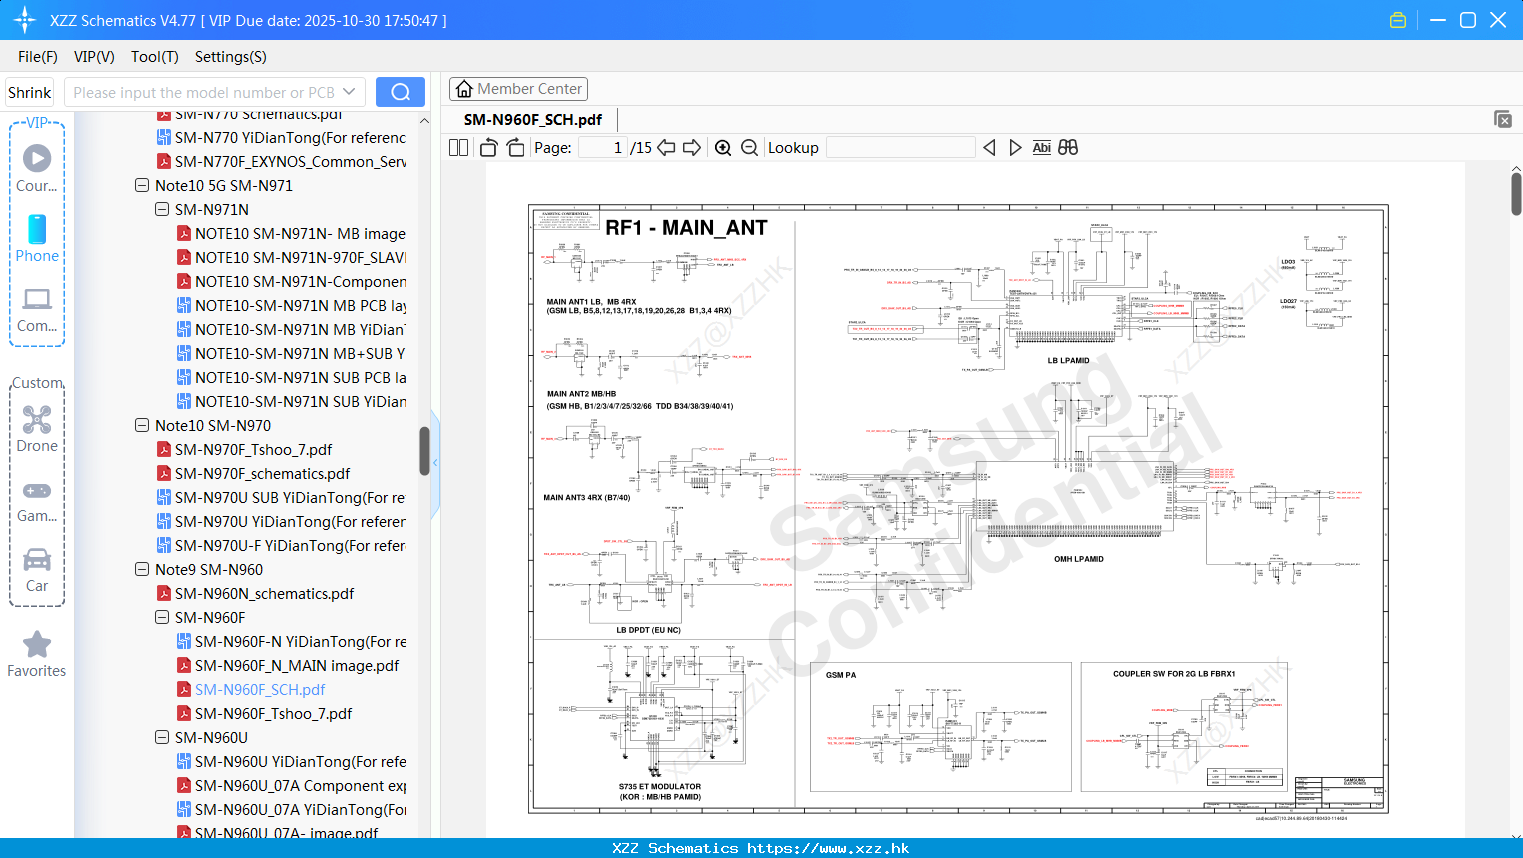This screenshot has width=1523, height=858.
Task: Open SM-N970U SUB YiDianTong file
Action: pos(290,497)
